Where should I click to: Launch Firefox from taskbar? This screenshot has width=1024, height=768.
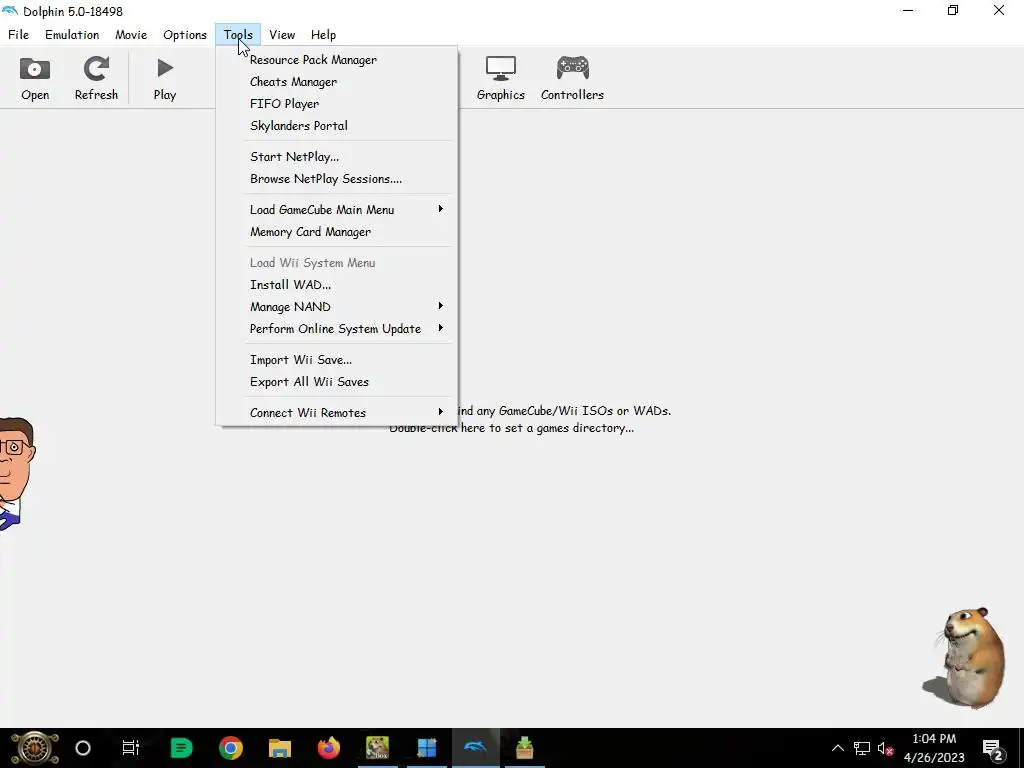[x=328, y=748]
